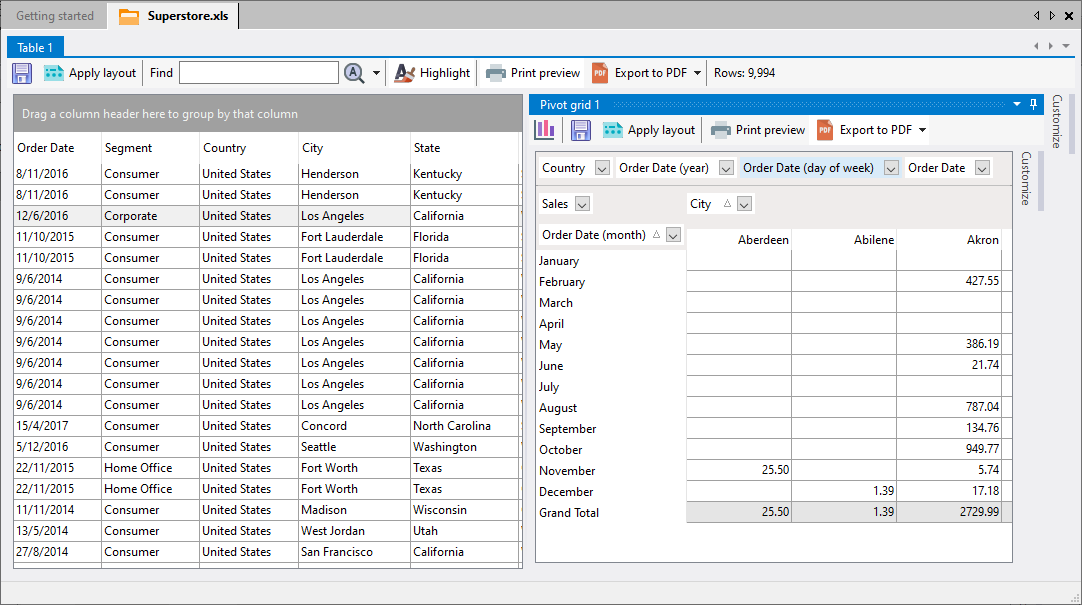Open search options arrow beside the magnifier
The height and width of the screenshot is (605, 1082).
377,73
